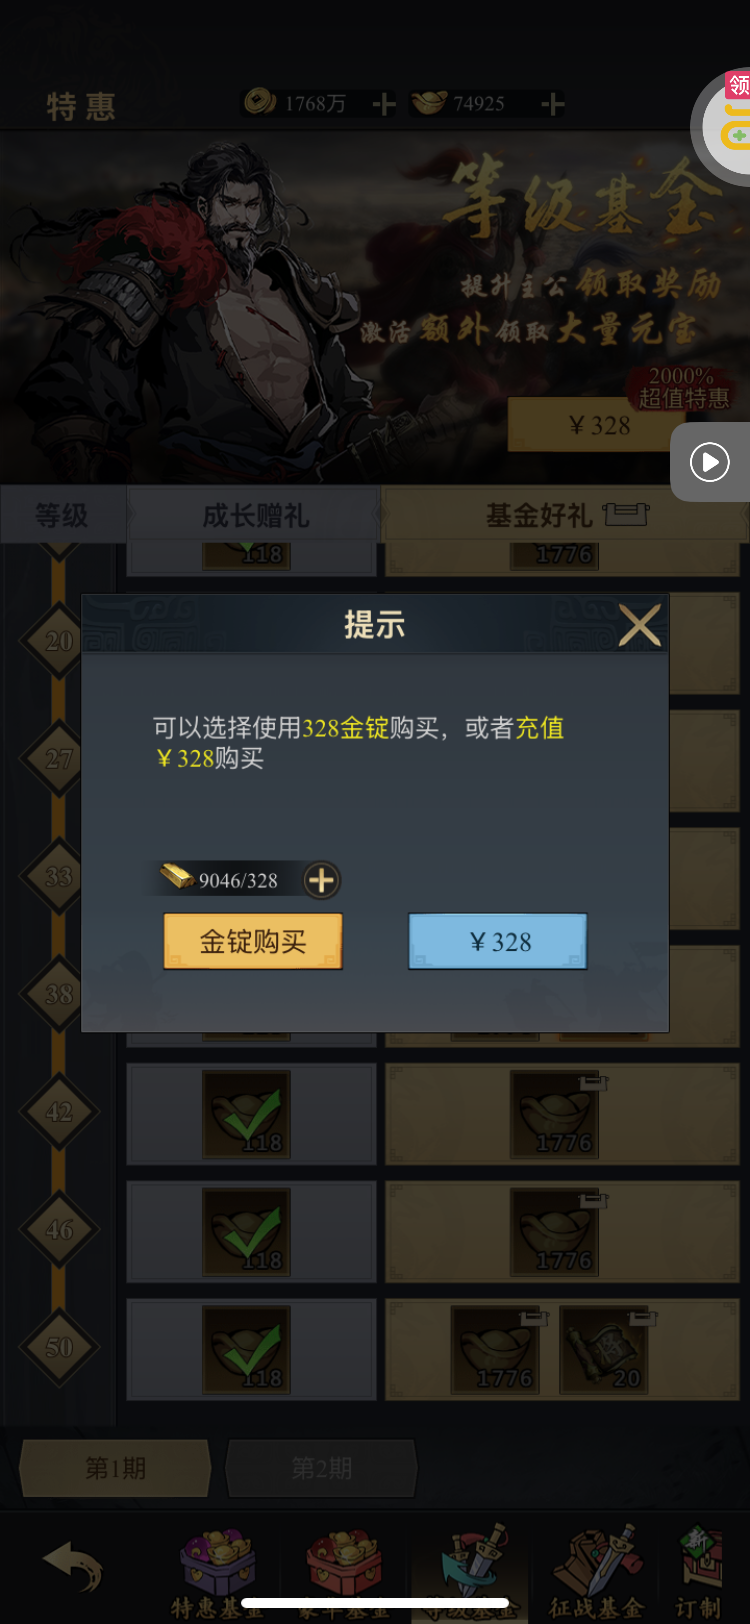Click the banner ¥328 price button
This screenshot has width=750, height=1624.
599,425
